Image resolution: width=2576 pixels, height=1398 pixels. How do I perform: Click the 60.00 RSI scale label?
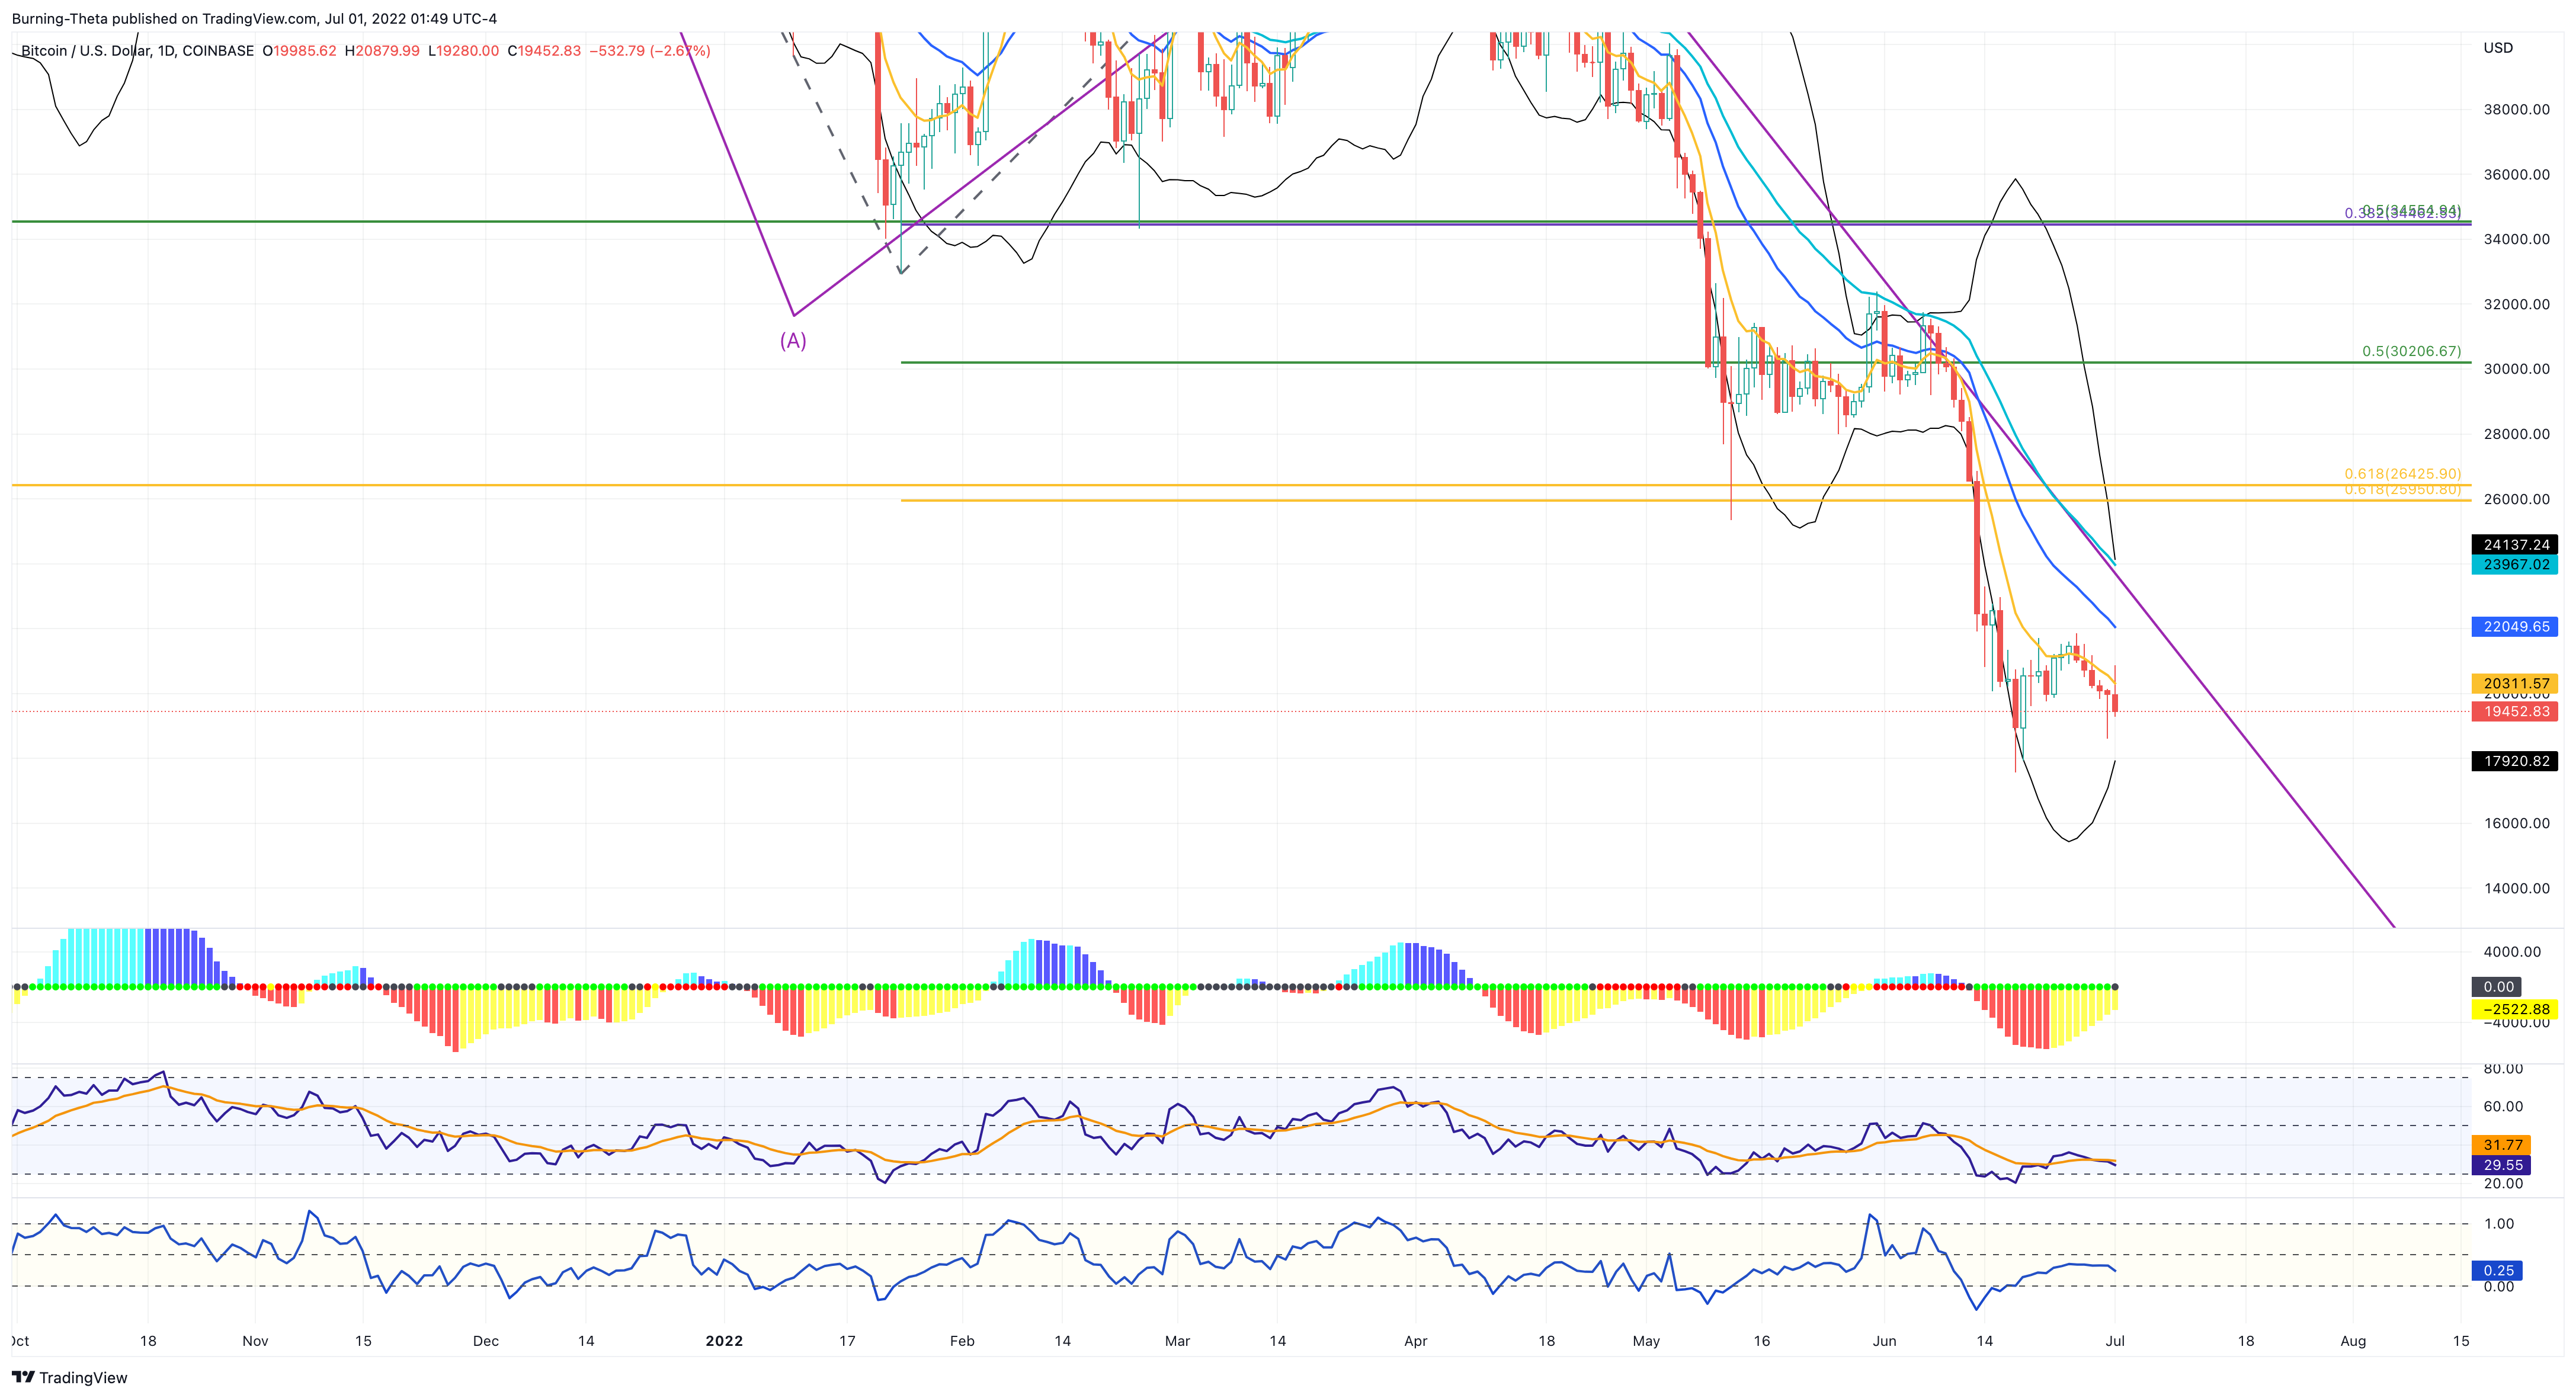[2503, 1106]
